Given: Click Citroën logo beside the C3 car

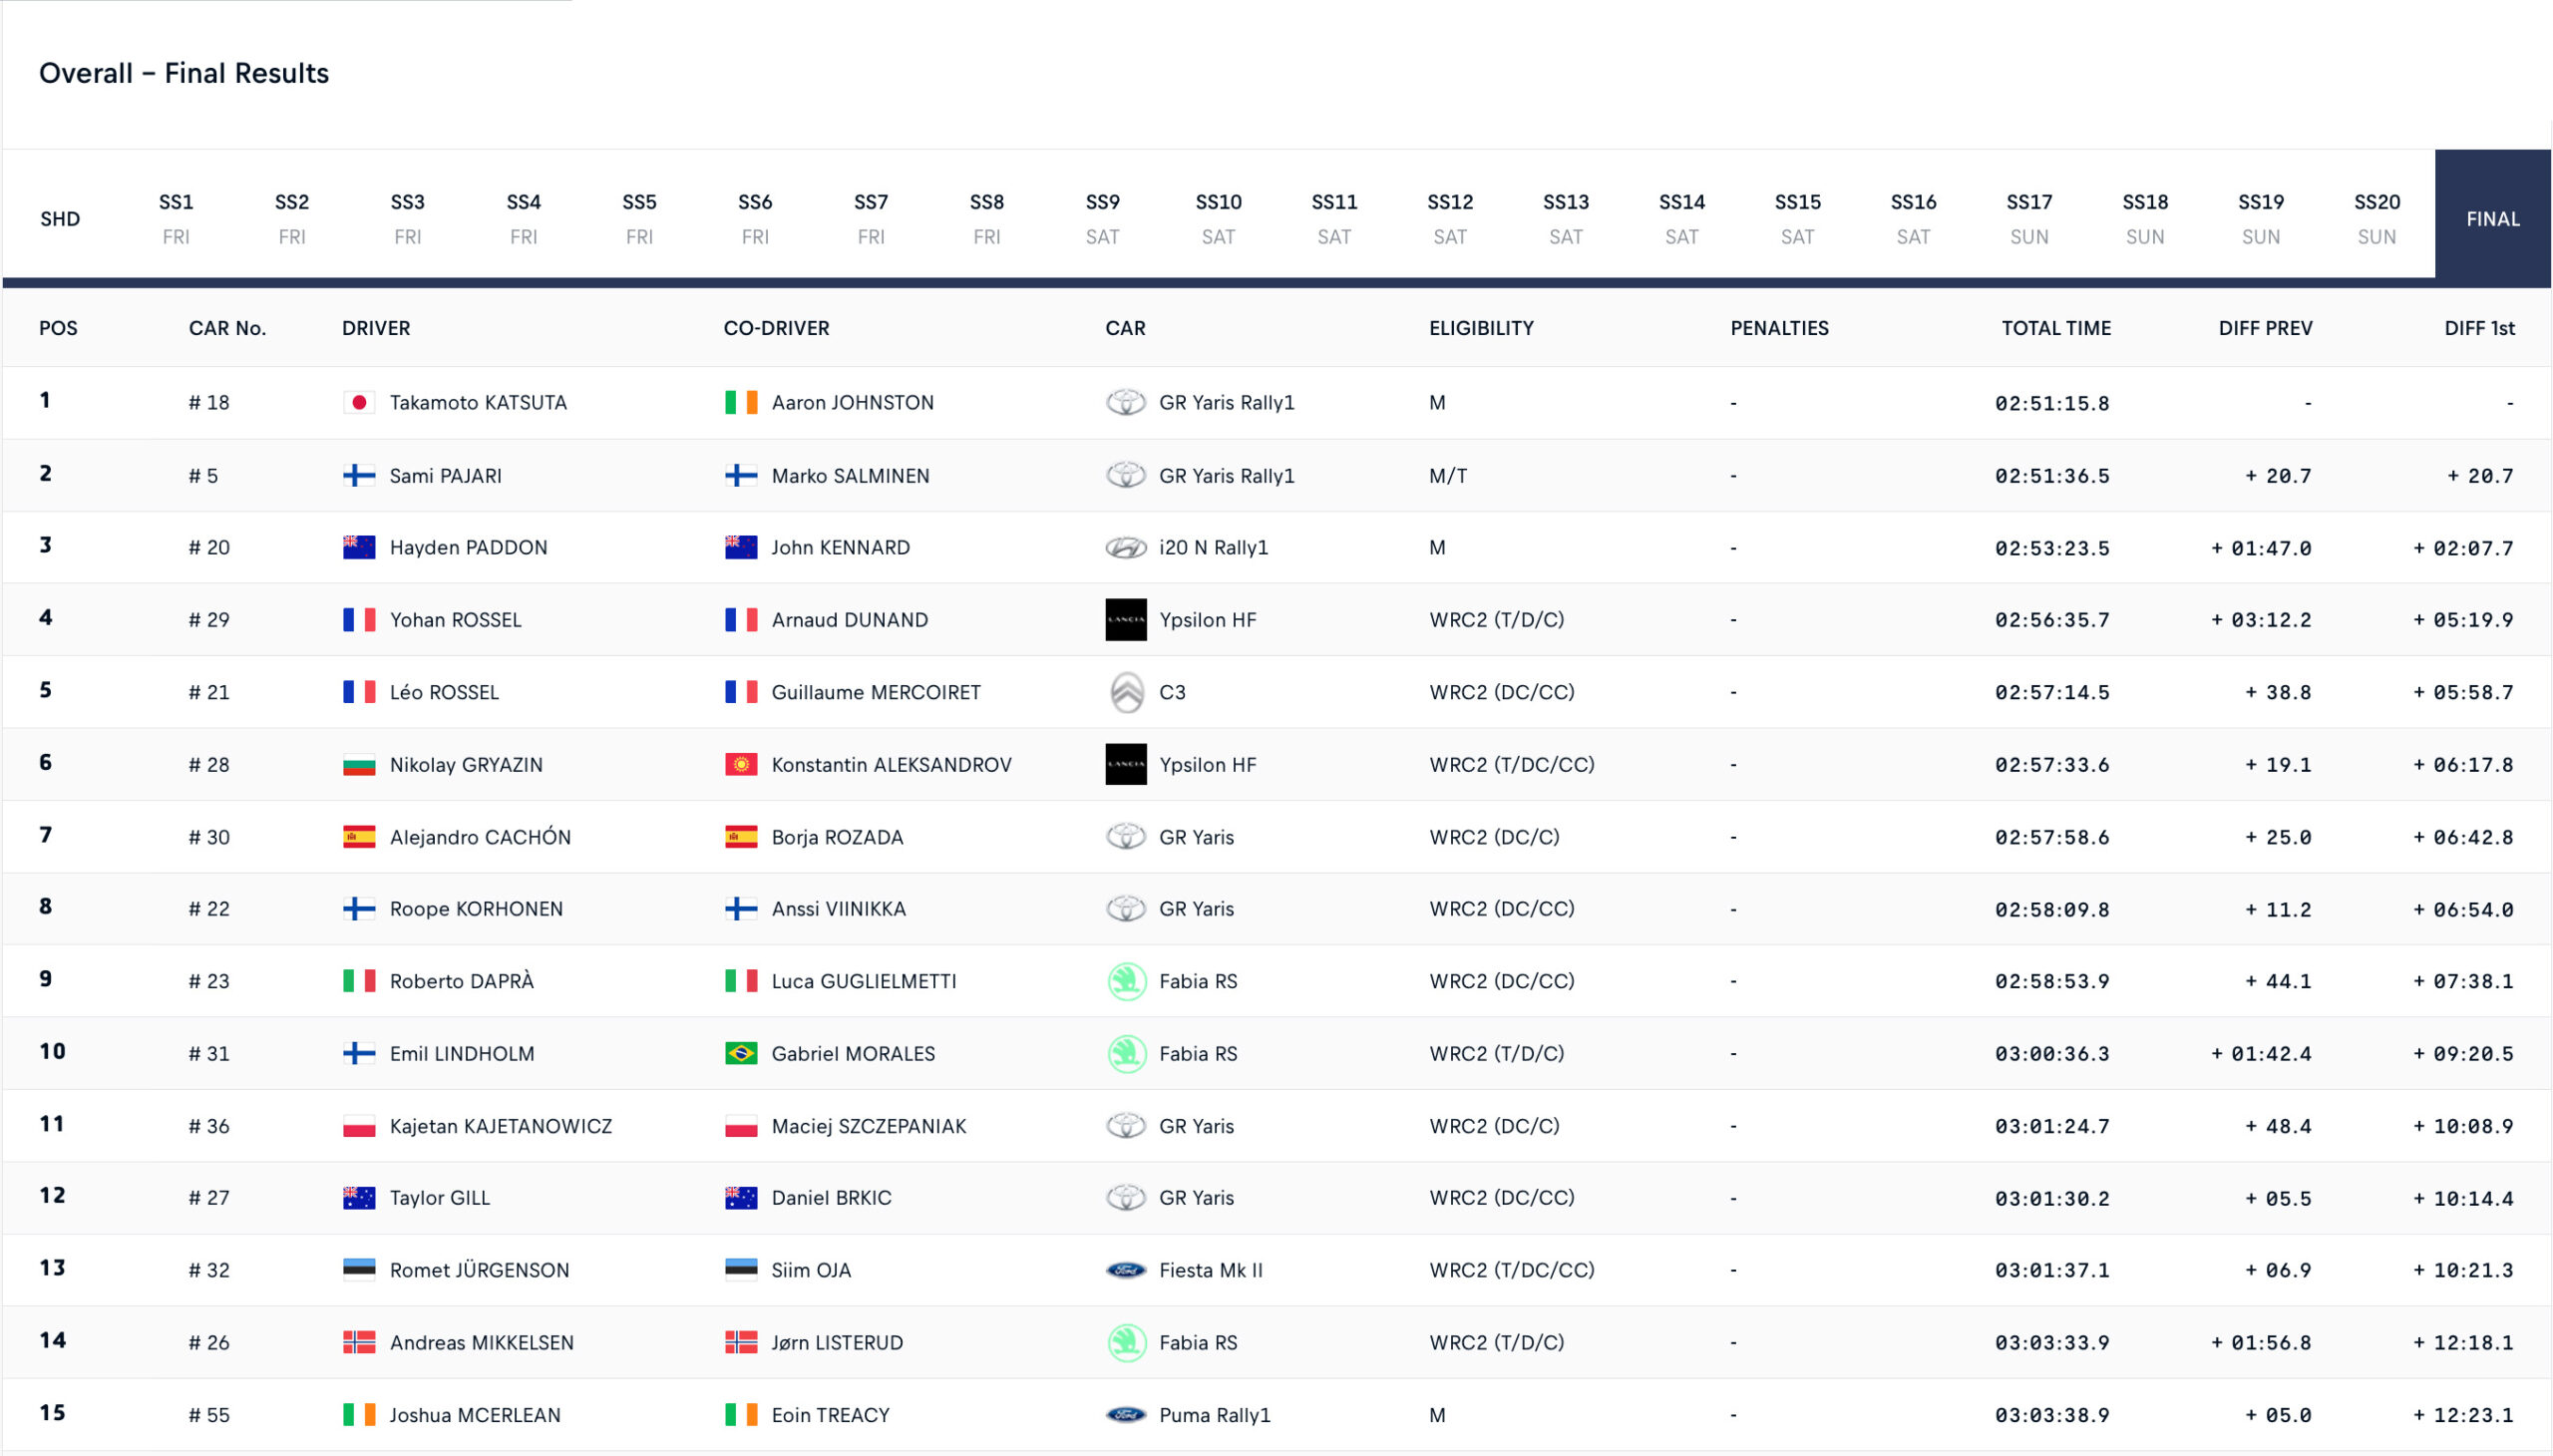Looking at the screenshot, I should coord(1126,692).
